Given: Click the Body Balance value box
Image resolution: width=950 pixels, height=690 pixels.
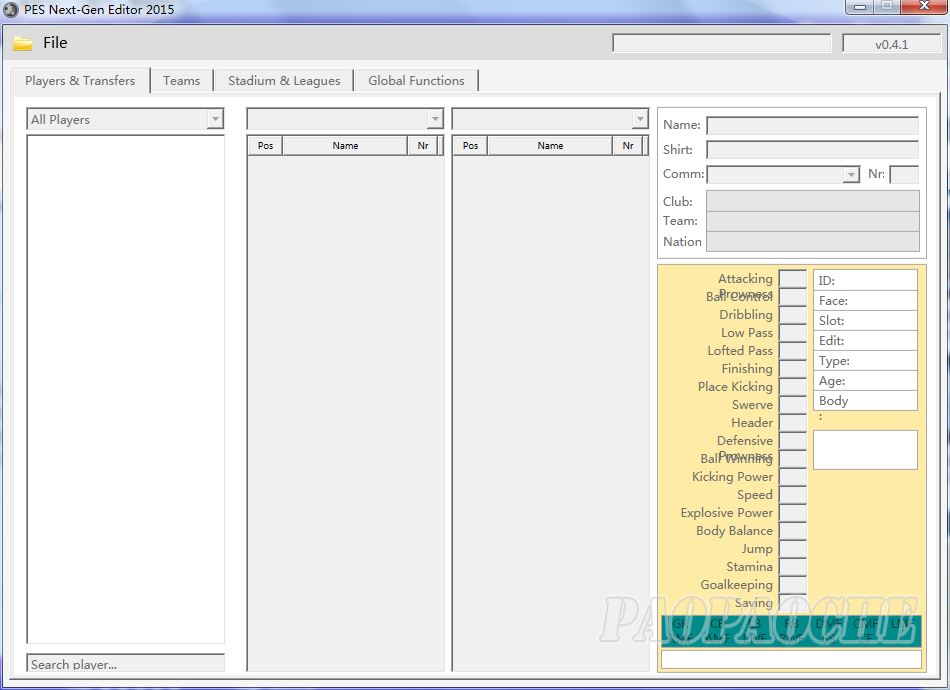Looking at the screenshot, I should point(792,531).
